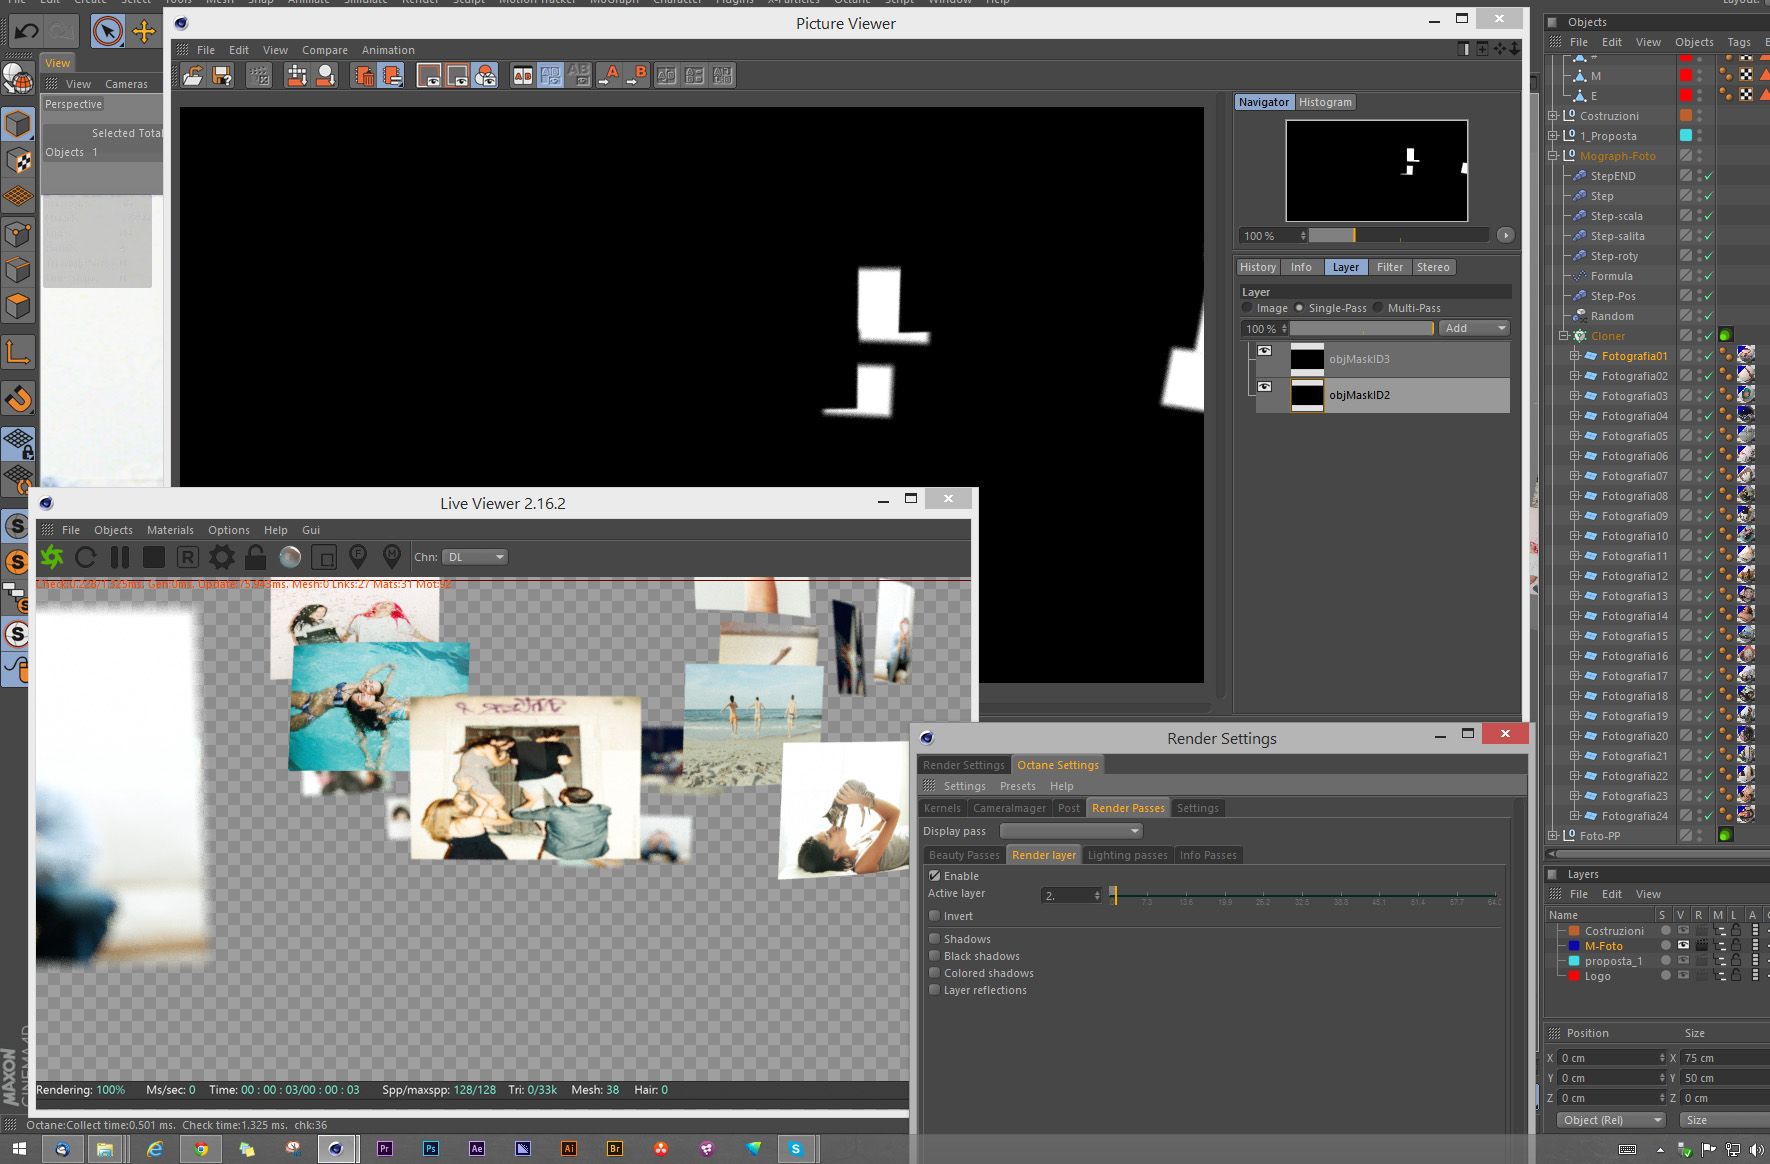Click the delete images trash icon in Picture Viewer
The height and width of the screenshot is (1164, 1770).
364,75
